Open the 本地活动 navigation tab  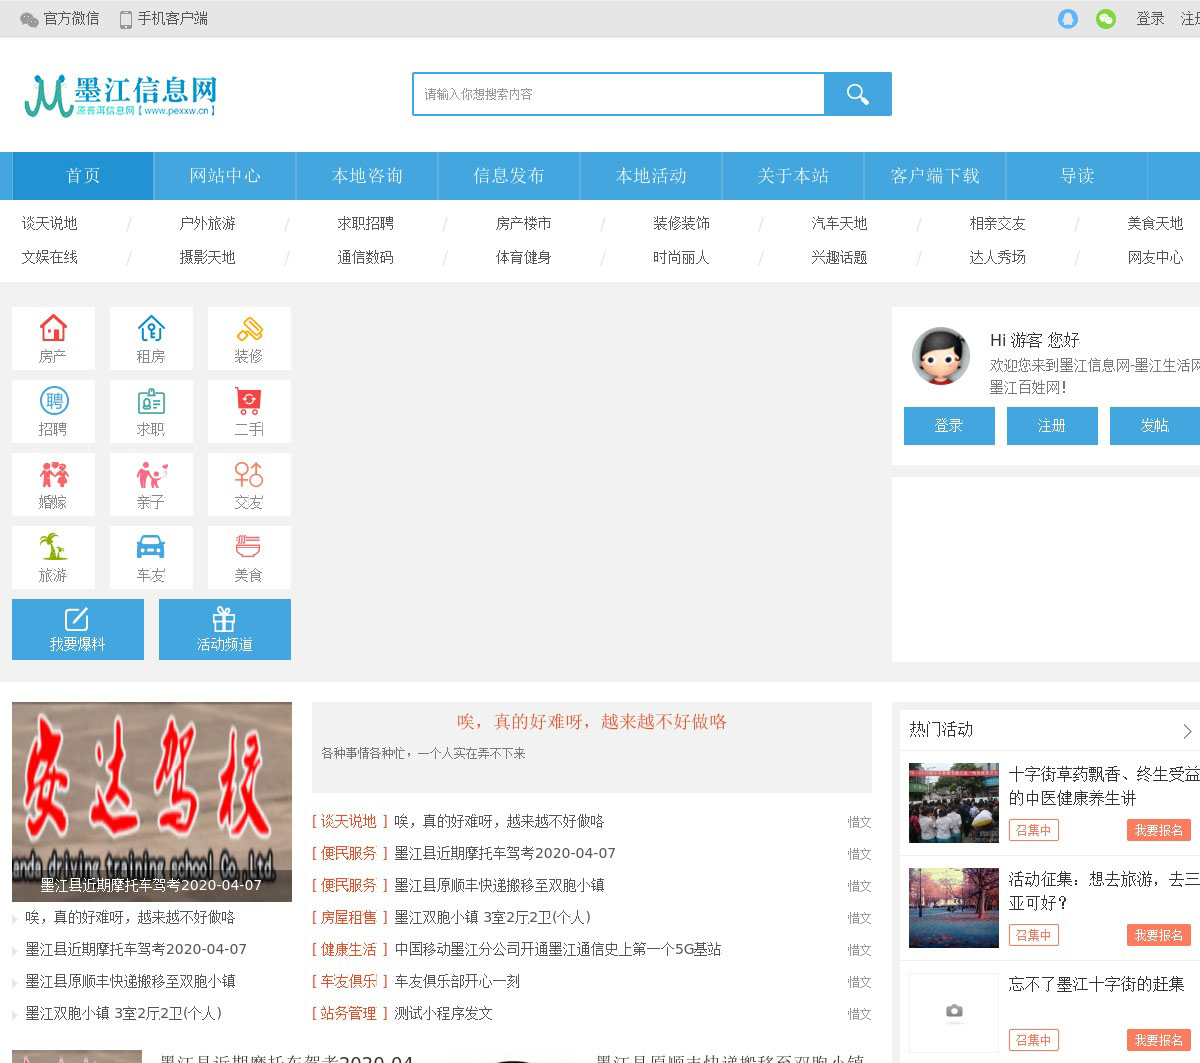point(651,176)
